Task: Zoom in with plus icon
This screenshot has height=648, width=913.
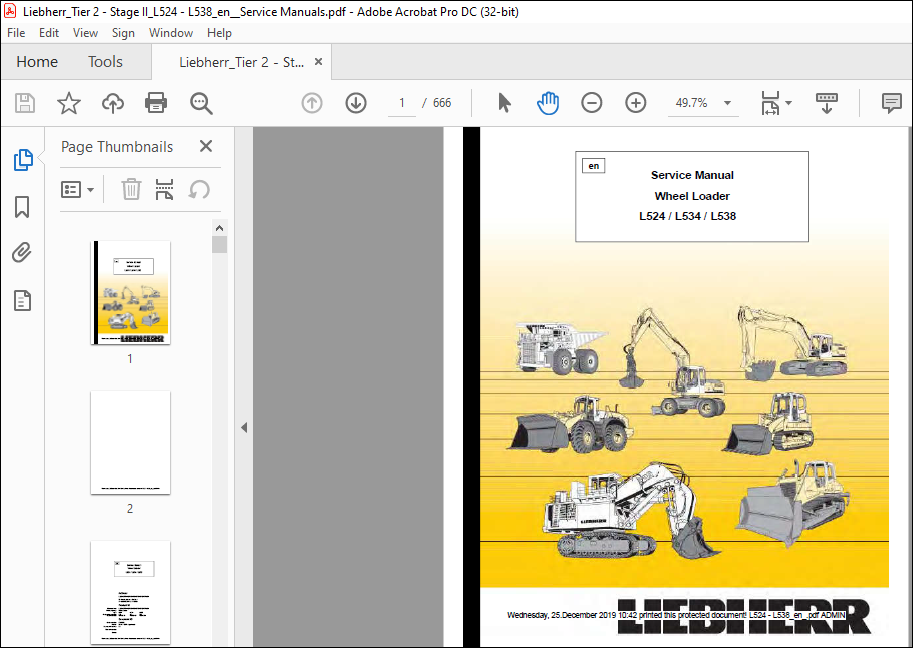Action: tap(636, 103)
